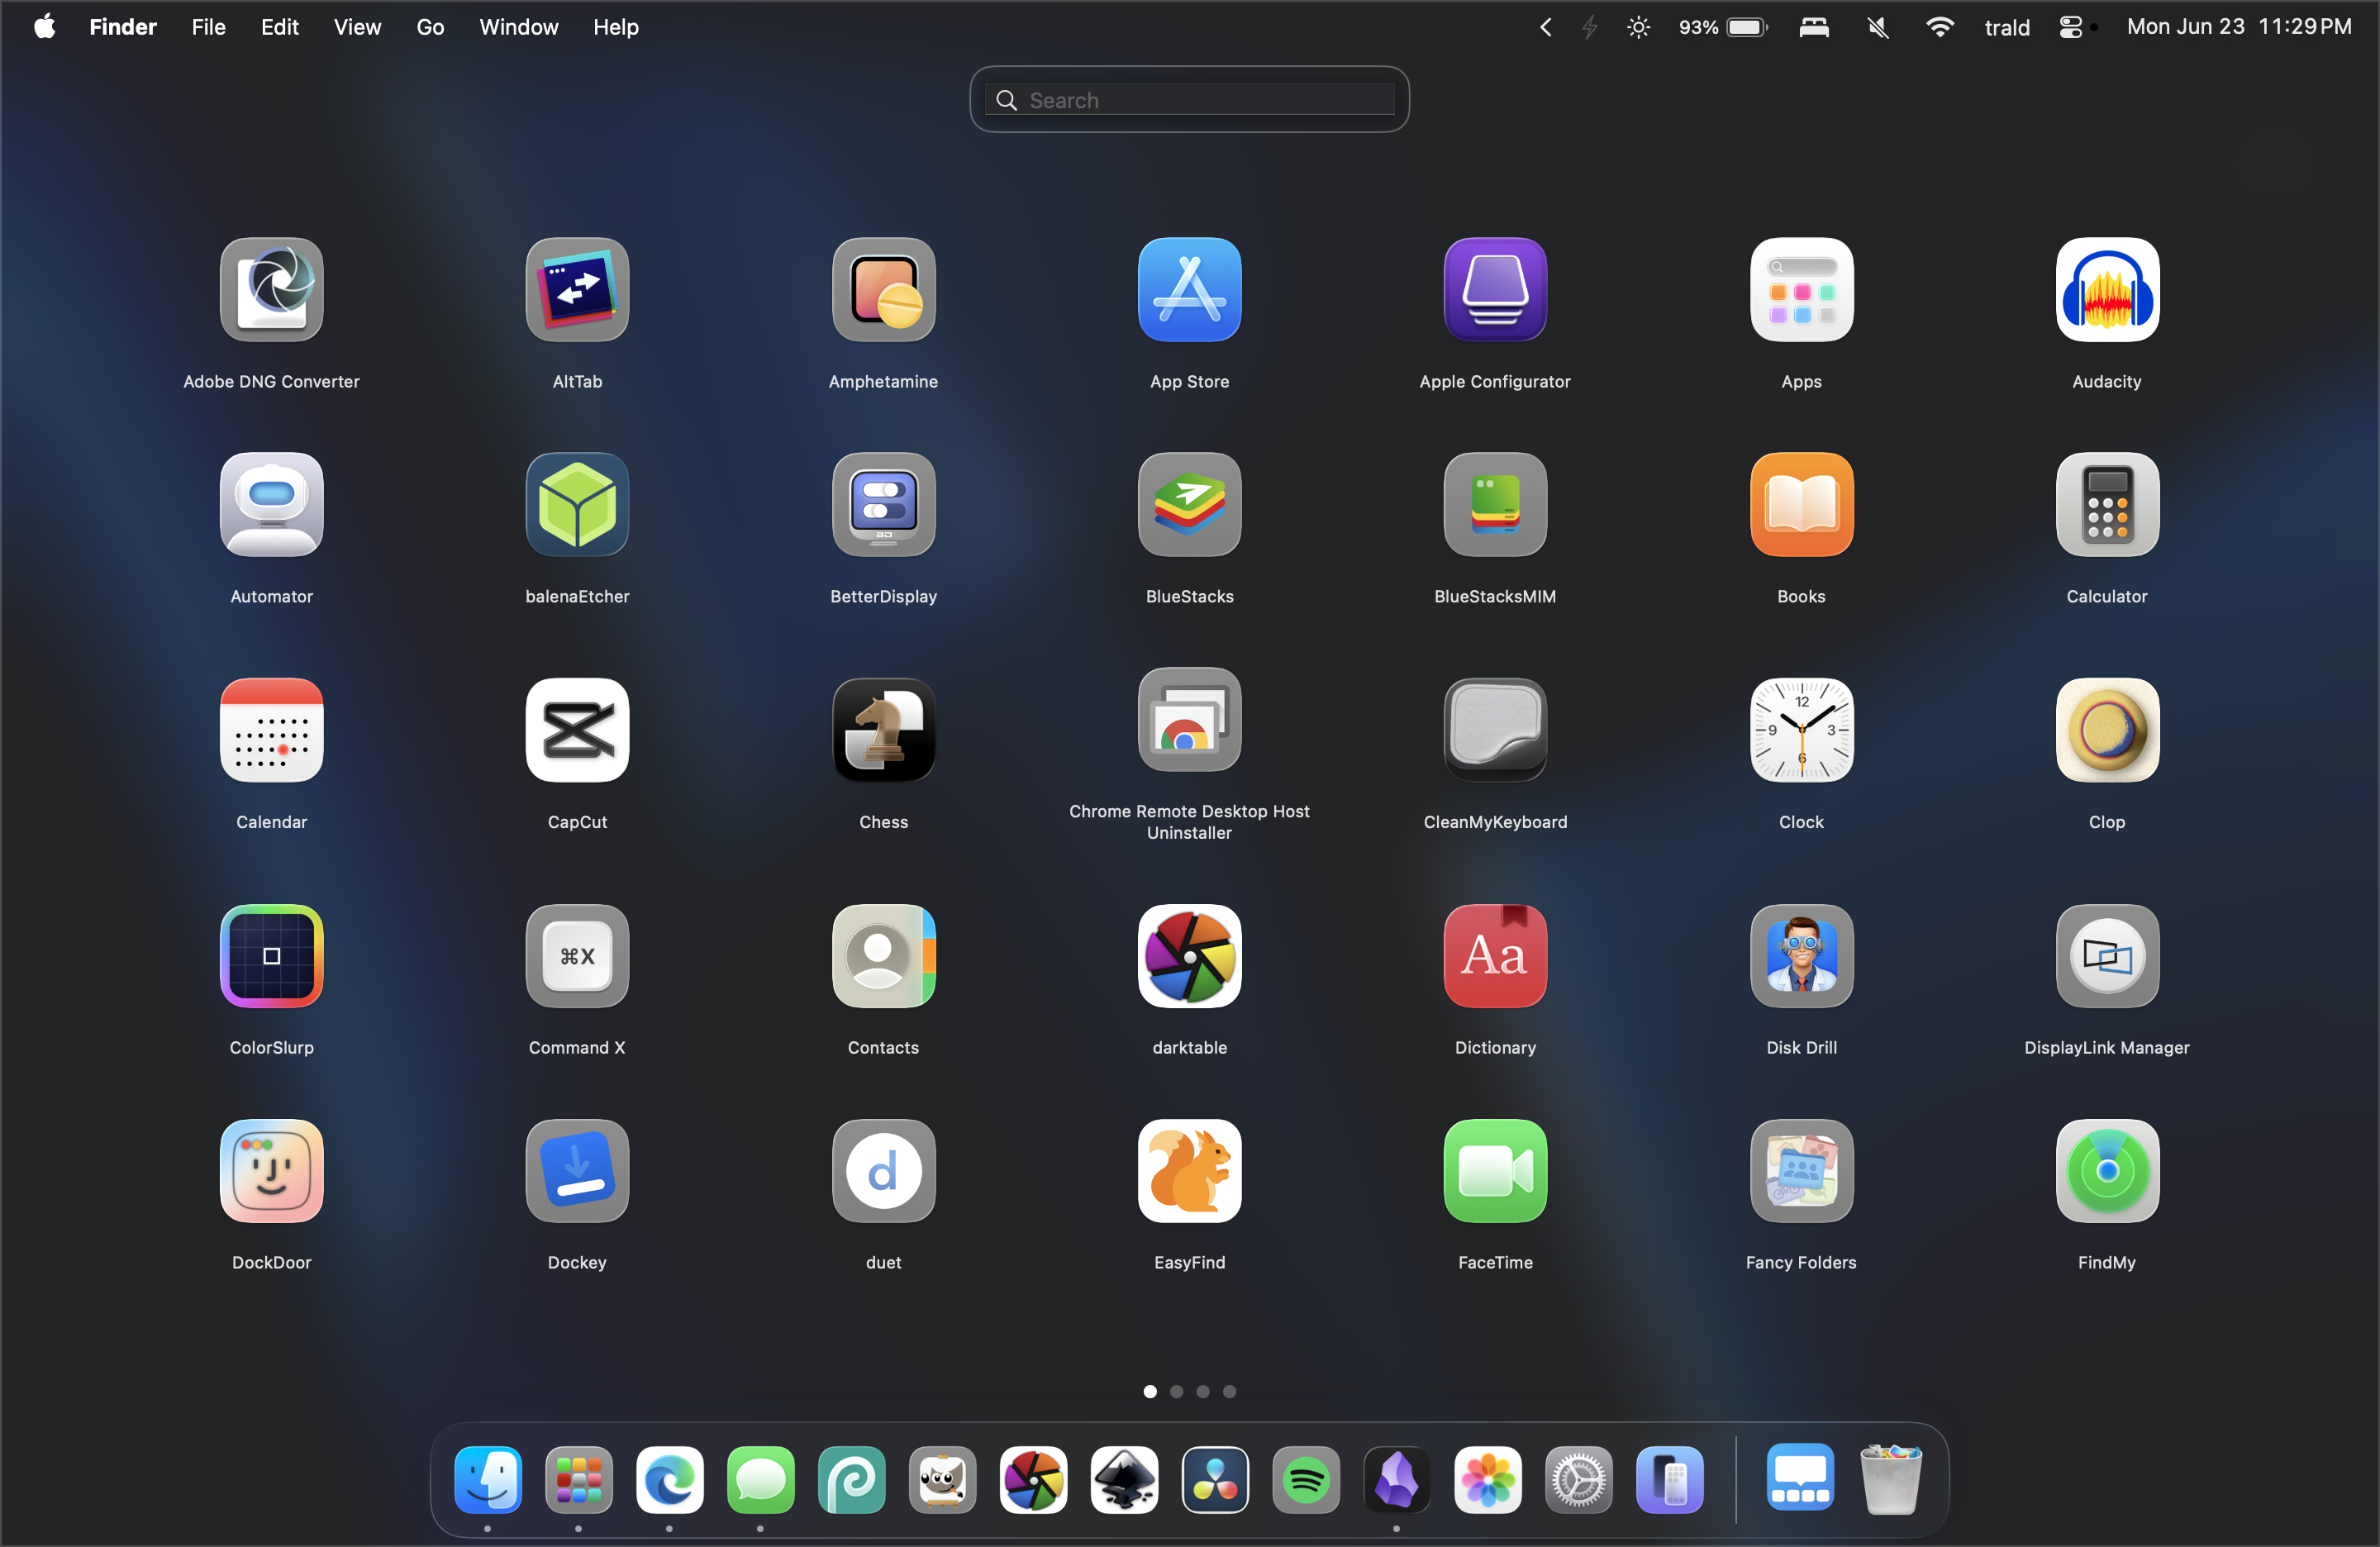The width and height of the screenshot is (2380, 1547).
Task: Launch BetterDisplay from the app grid
Action: [883, 505]
